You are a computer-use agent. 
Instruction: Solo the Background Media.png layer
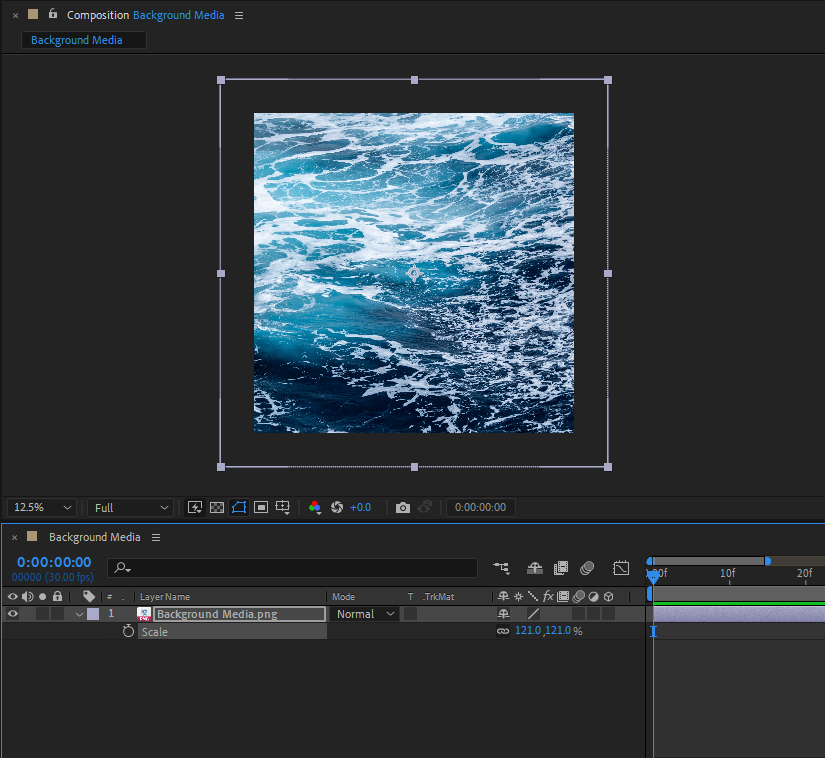pyautogui.click(x=43, y=613)
